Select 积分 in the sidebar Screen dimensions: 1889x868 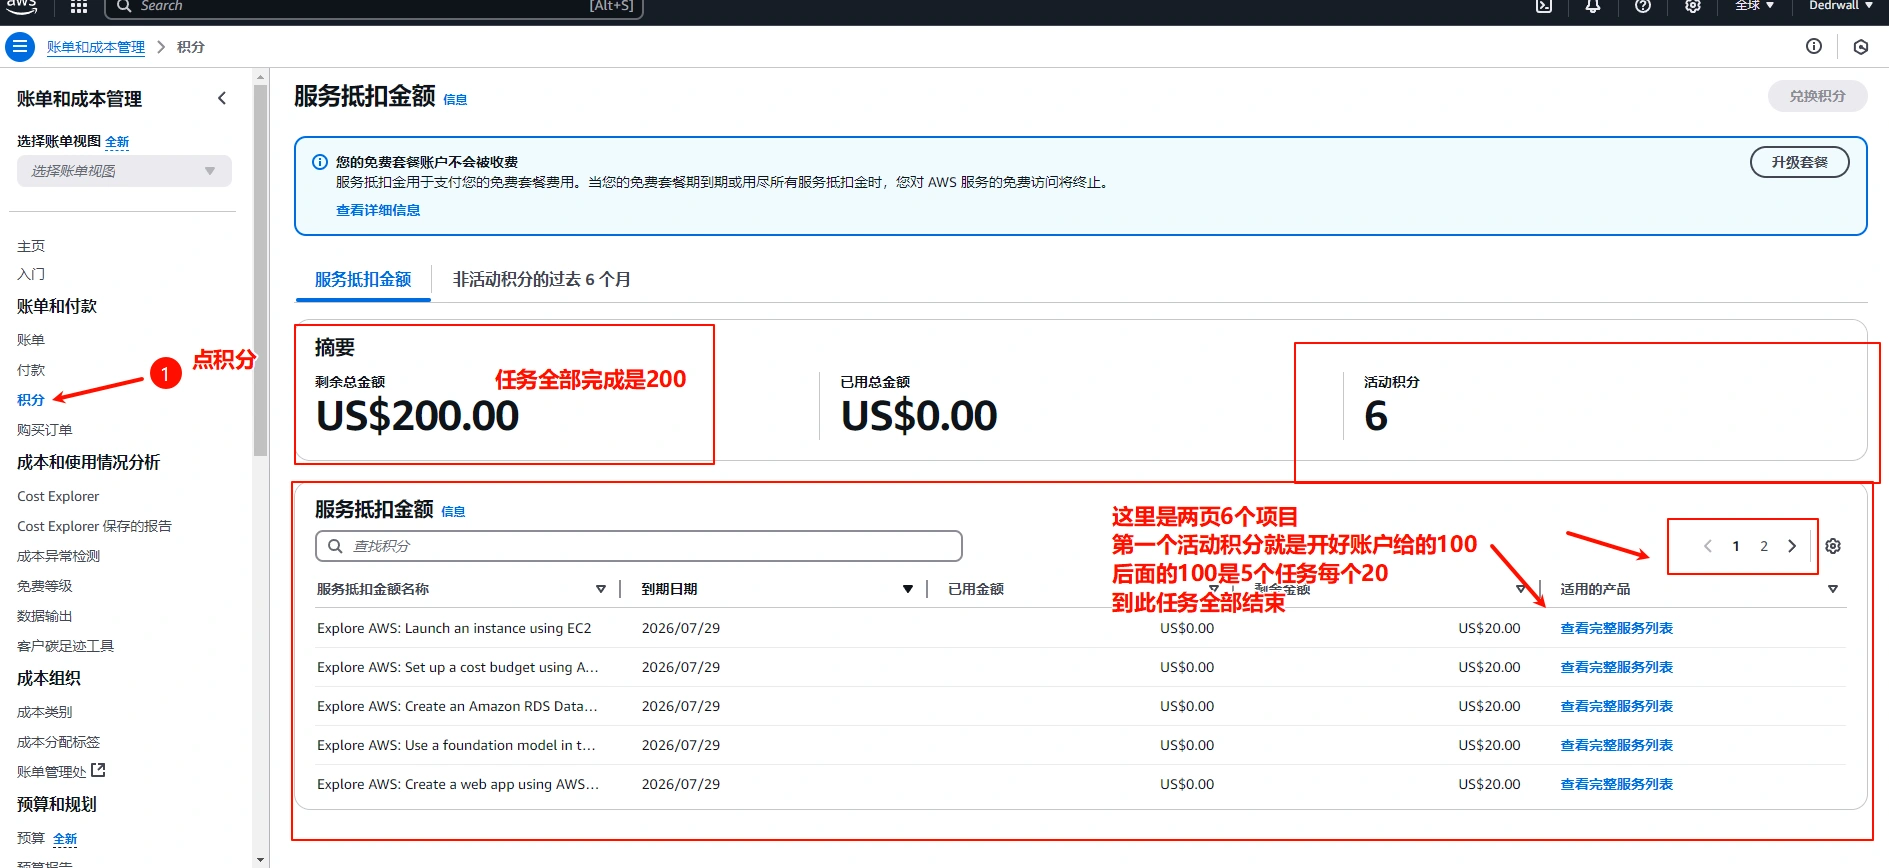[x=31, y=400]
